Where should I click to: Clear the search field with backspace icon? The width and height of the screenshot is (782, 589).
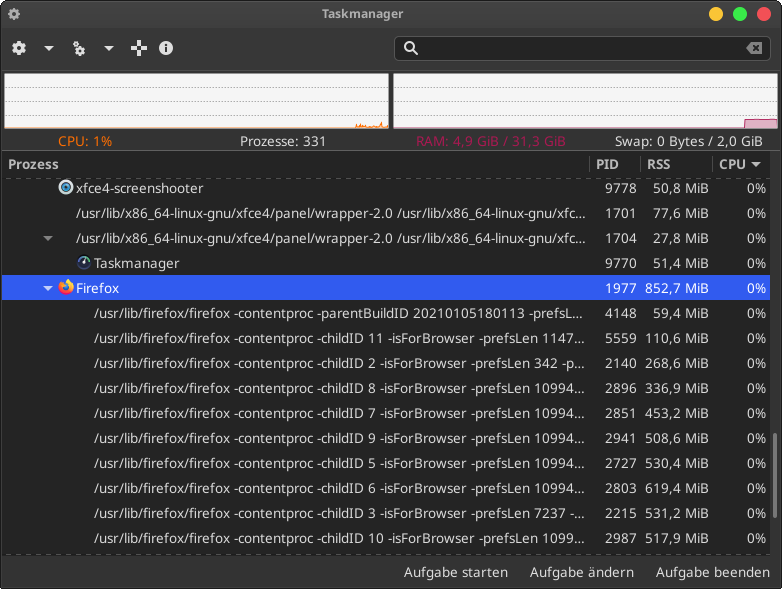[x=754, y=48]
